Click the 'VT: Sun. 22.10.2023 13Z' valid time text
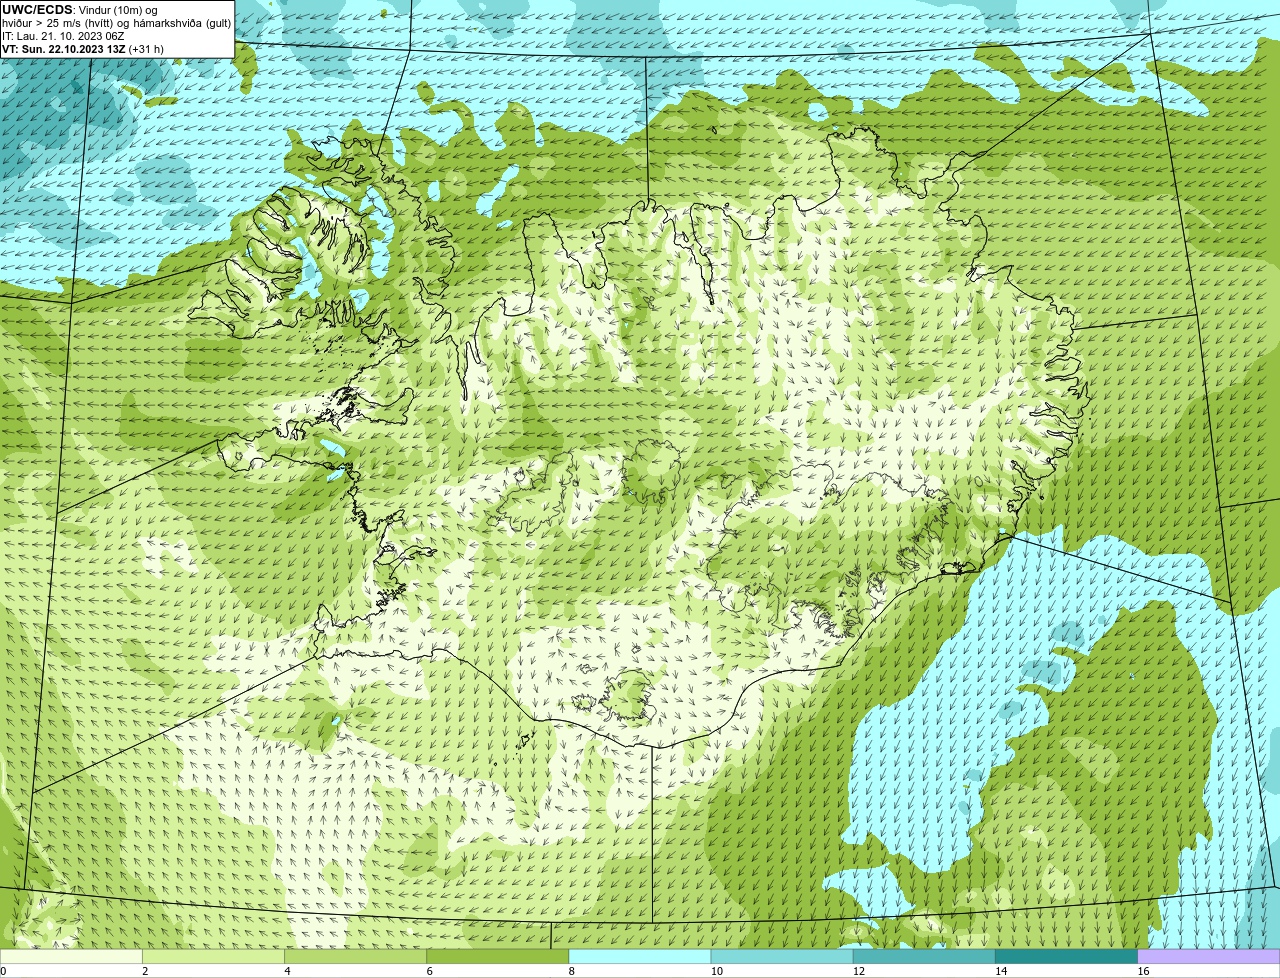The height and width of the screenshot is (978, 1280). pyautogui.click(x=63, y=49)
